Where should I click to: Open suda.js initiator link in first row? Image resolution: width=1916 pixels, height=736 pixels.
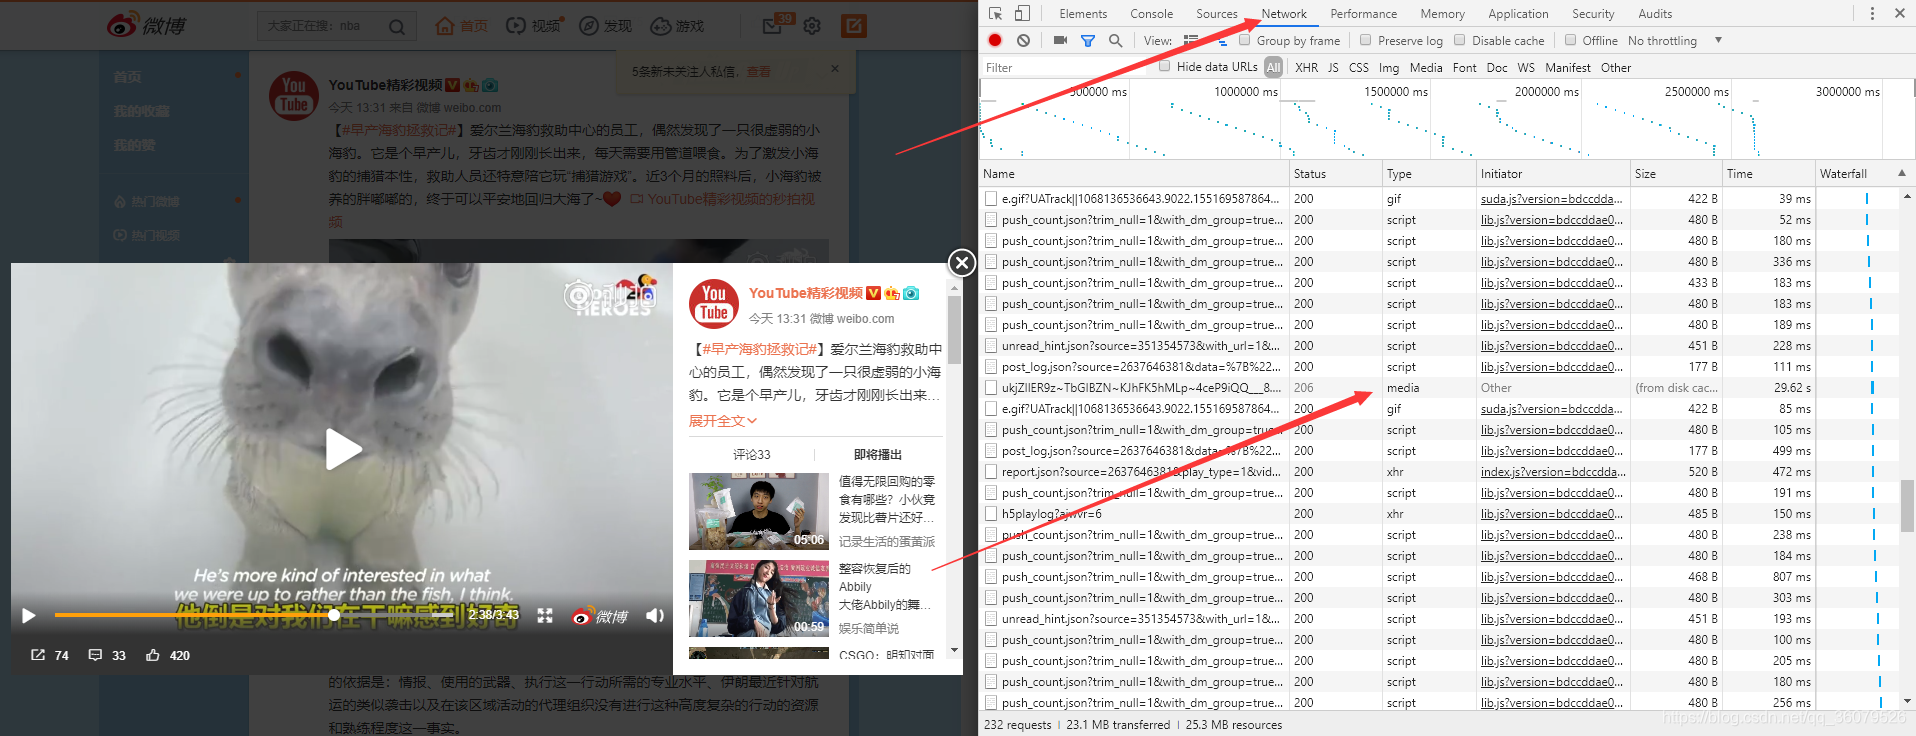1551,199
